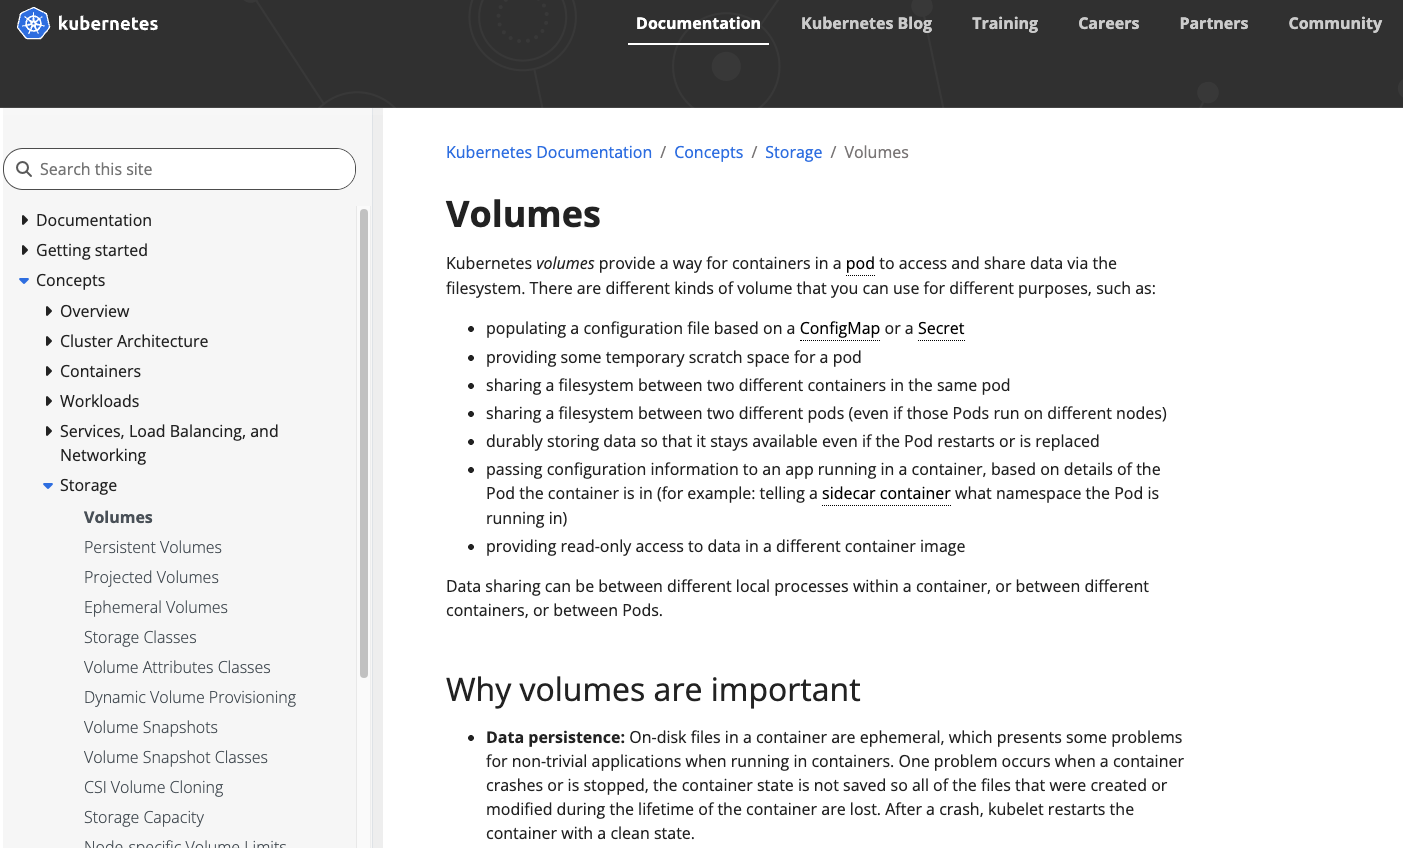Screen dimensions: 1403x848
Task: Select Volumes in the sidebar
Action: (x=118, y=517)
